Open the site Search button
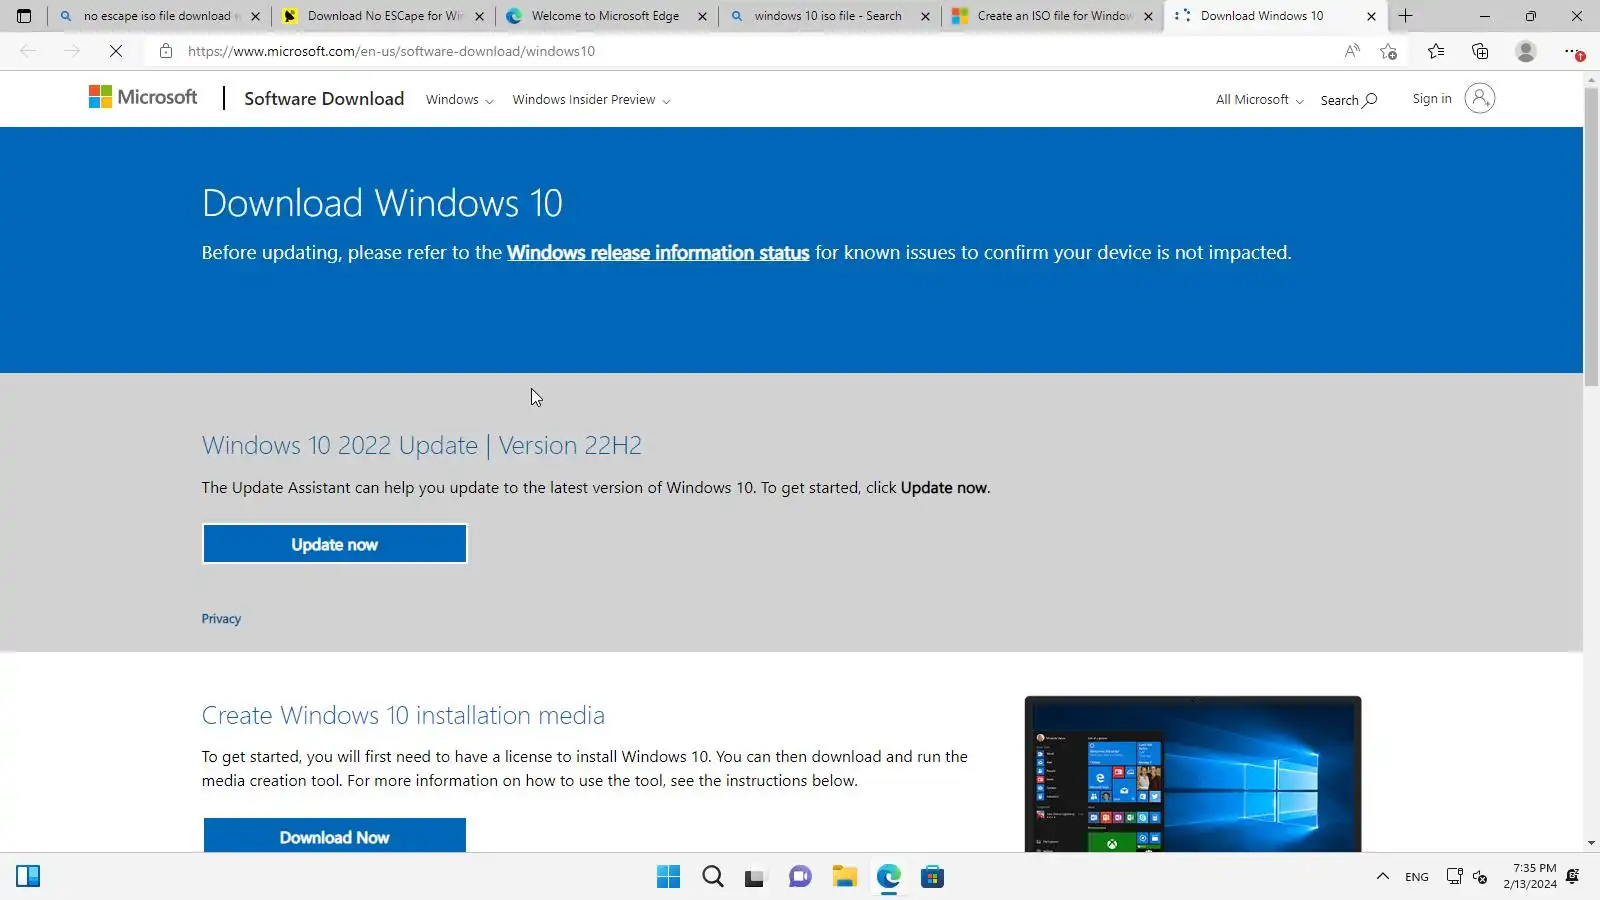Screen dimensions: 1600x900 1349,100
